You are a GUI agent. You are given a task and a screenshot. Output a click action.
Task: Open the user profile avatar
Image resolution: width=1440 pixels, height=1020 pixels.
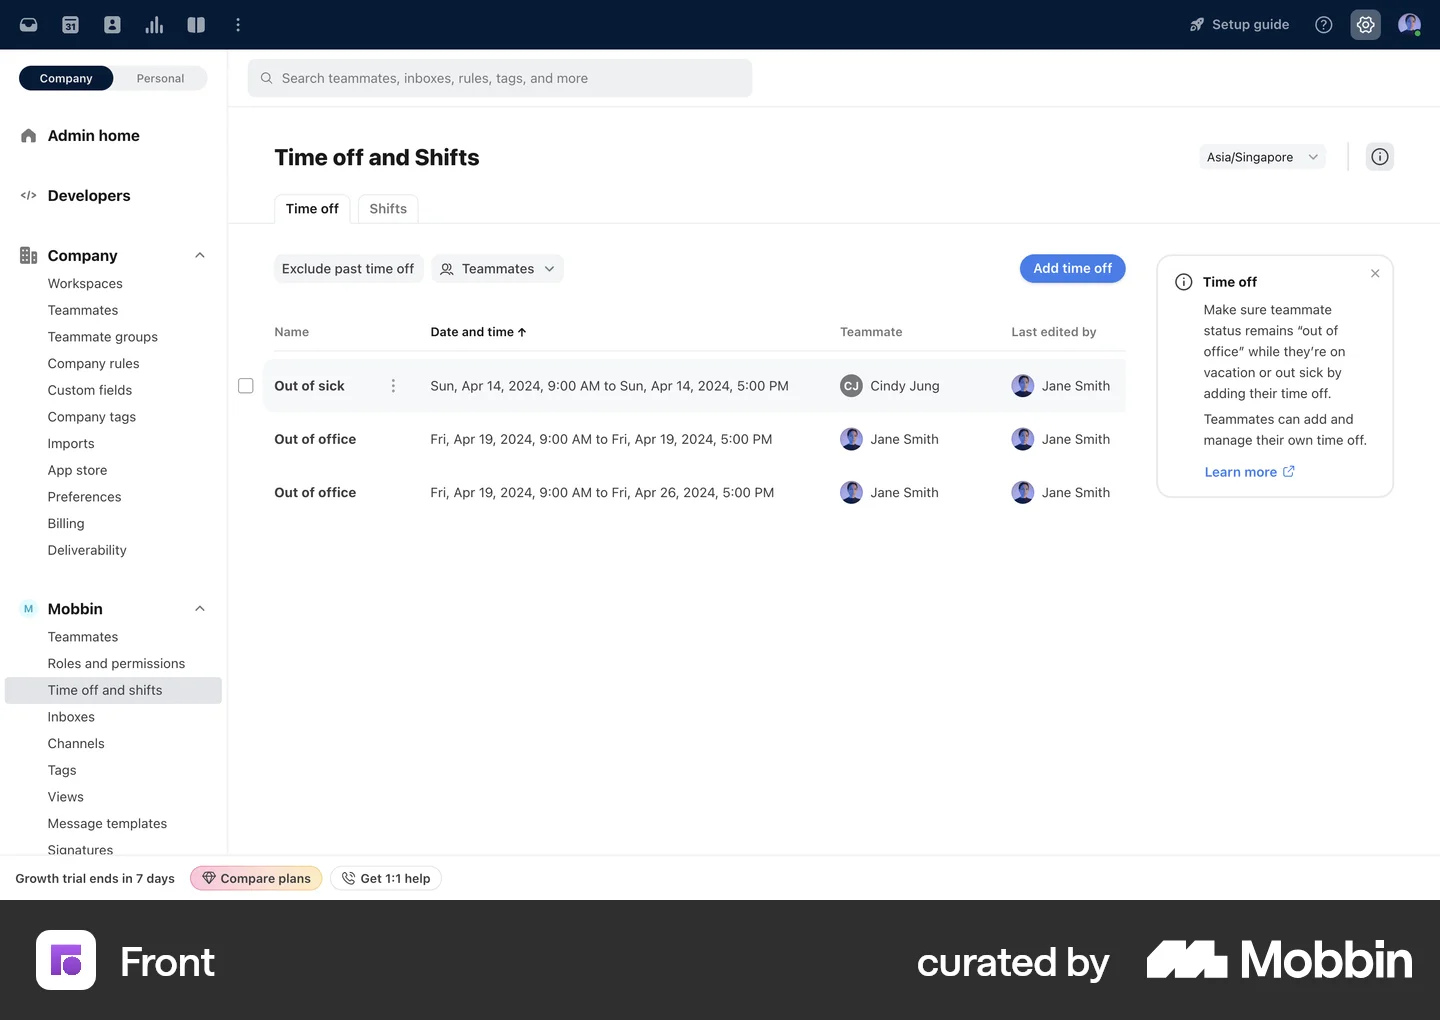coord(1409,25)
